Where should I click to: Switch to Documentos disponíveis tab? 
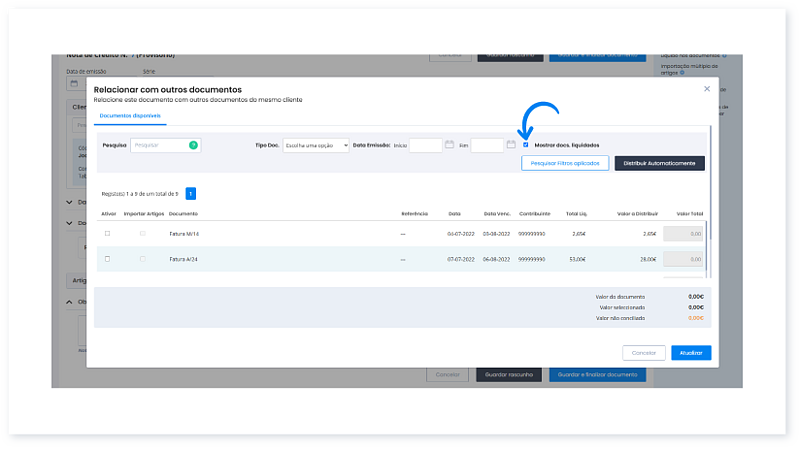[x=130, y=117]
